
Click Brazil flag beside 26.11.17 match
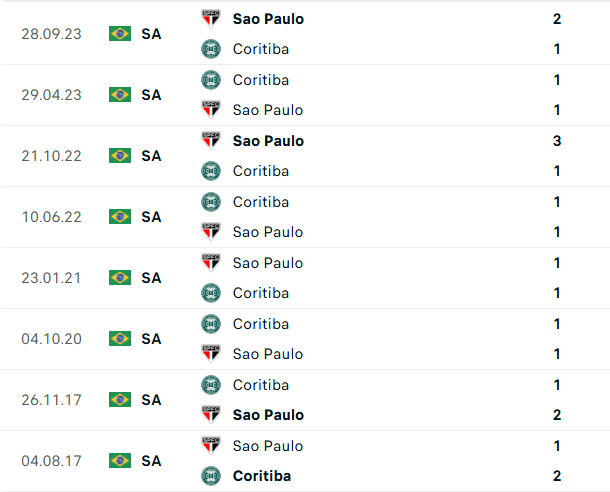click(120, 400)
